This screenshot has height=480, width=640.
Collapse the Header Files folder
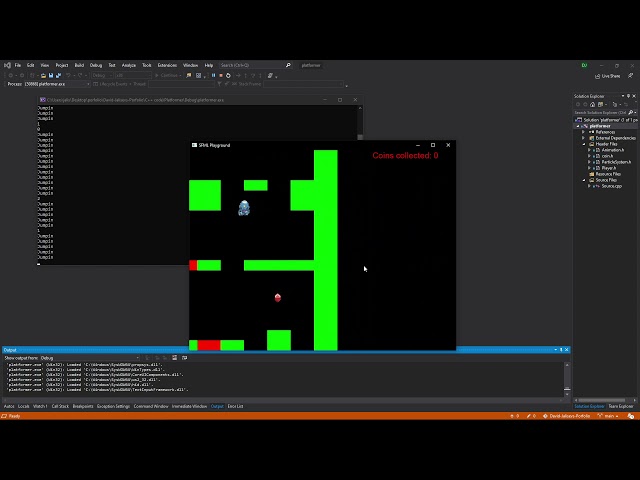(584, 144)
